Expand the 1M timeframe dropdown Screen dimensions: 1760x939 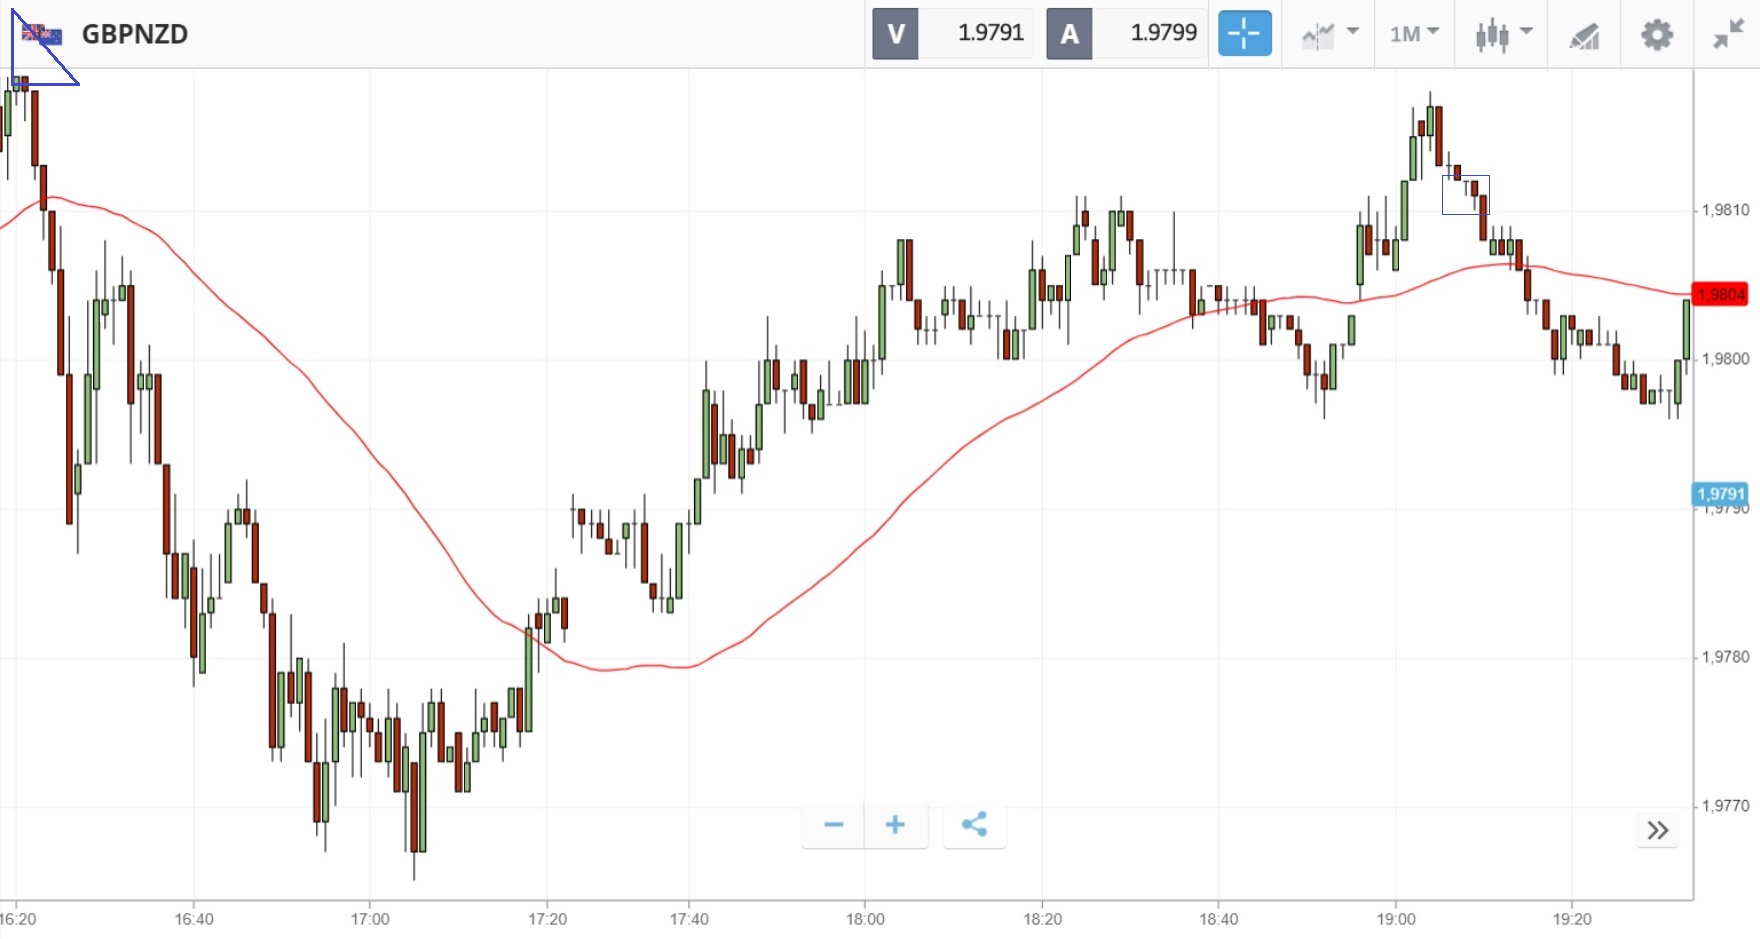[1414, 34]
